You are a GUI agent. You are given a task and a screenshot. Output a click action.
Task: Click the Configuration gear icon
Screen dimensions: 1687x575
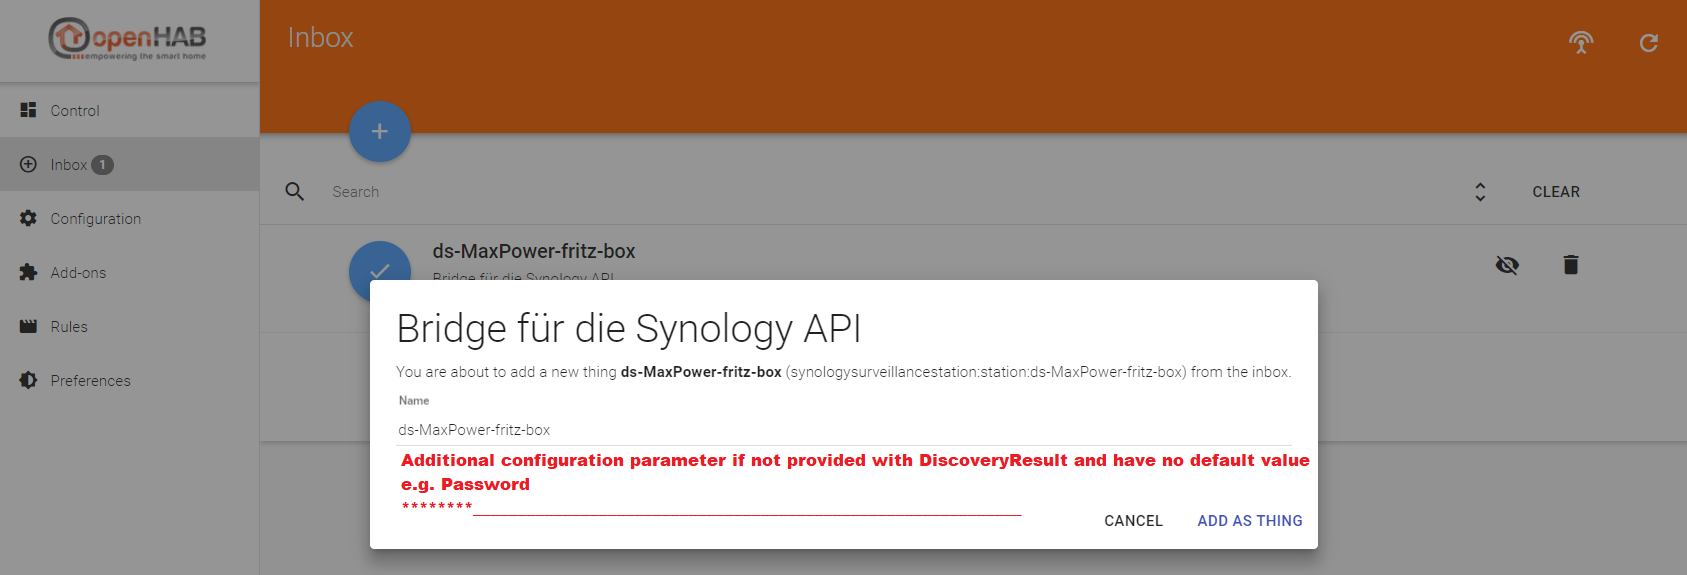tap(28, 218)
